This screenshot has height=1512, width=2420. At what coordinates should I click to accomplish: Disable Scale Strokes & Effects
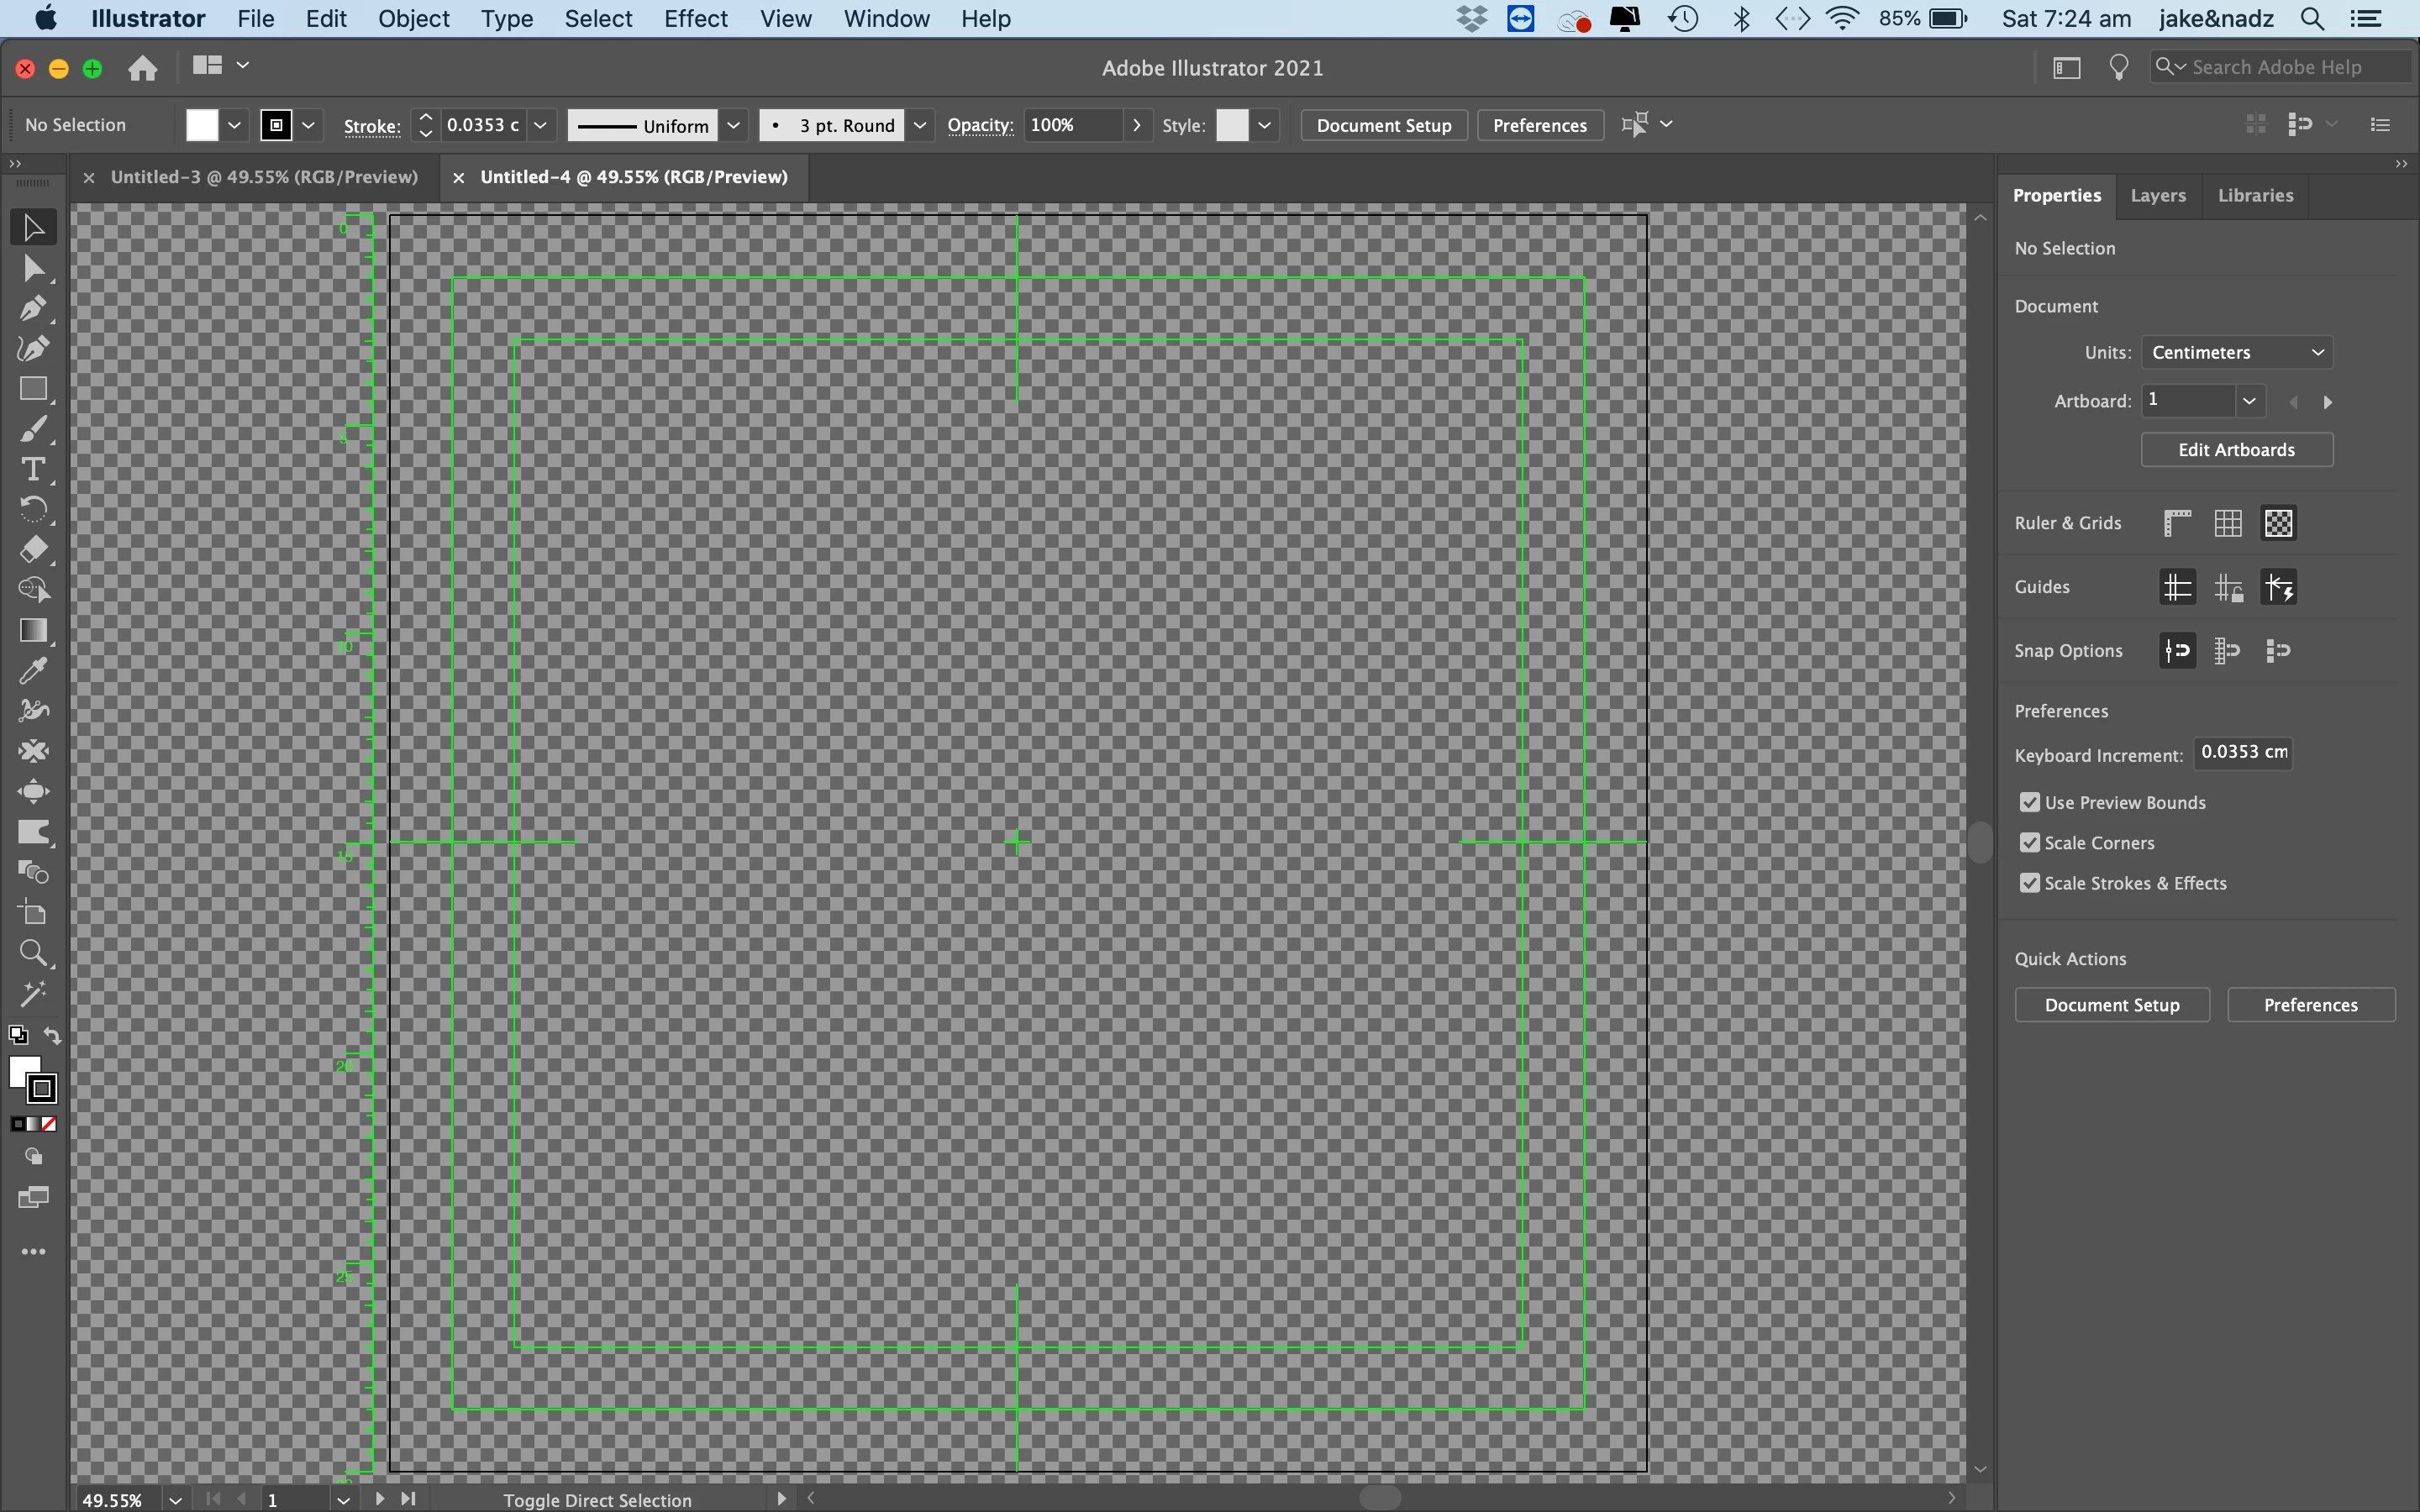point(2029,883)
